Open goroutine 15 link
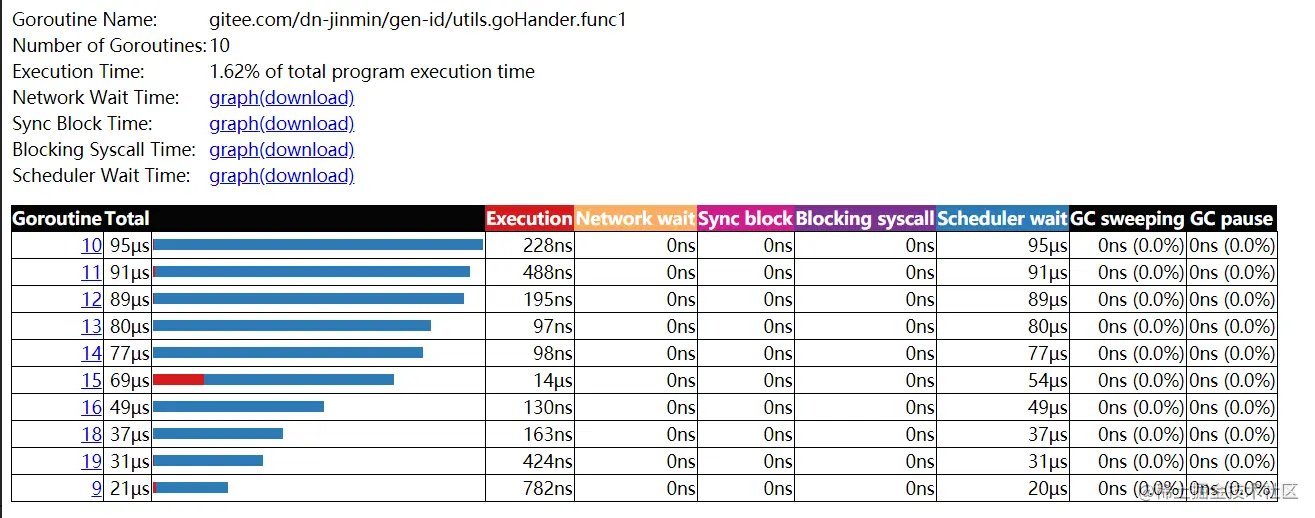1315x518 pixels. point(91,380)
